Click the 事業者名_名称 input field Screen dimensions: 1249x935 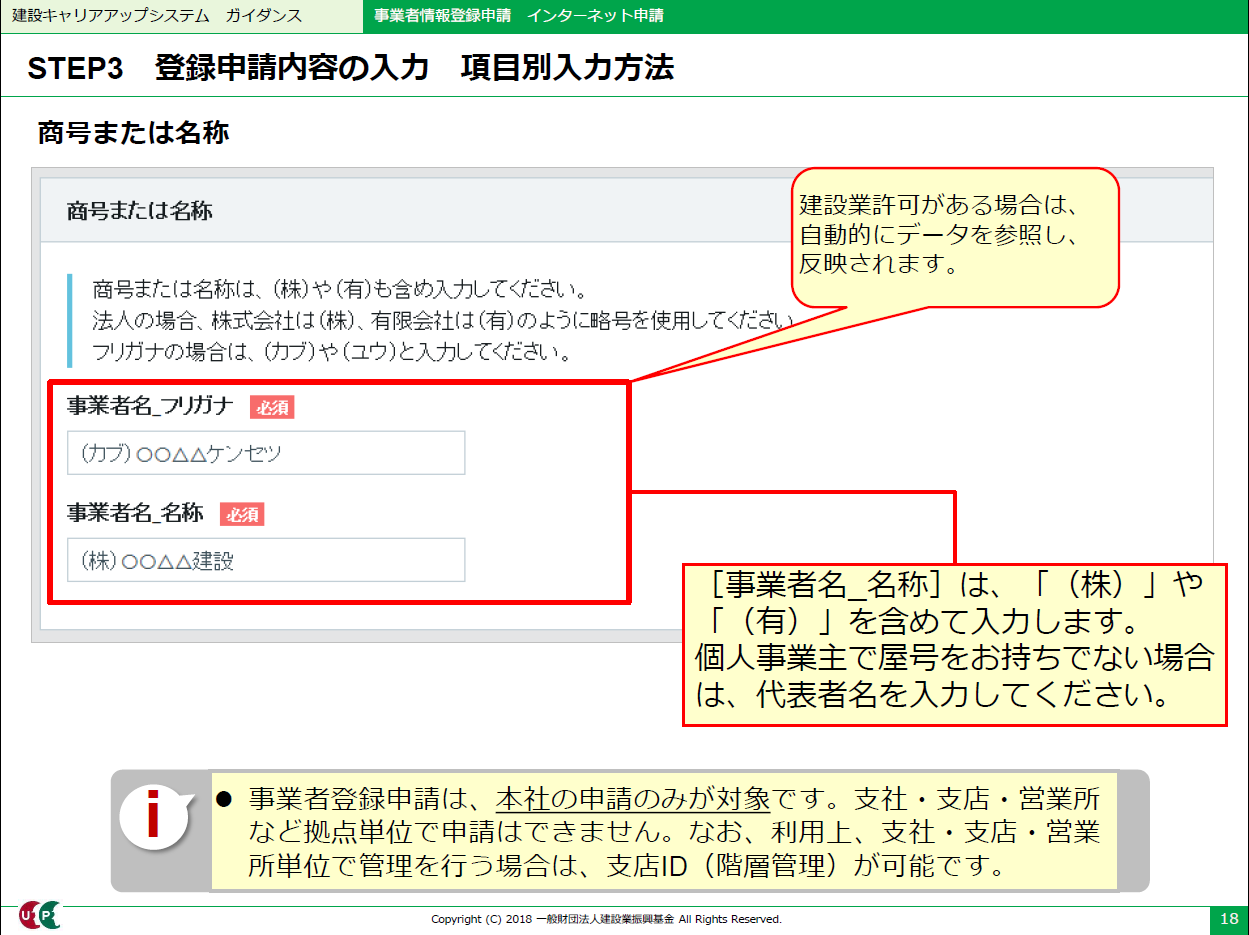pos(266,560)
